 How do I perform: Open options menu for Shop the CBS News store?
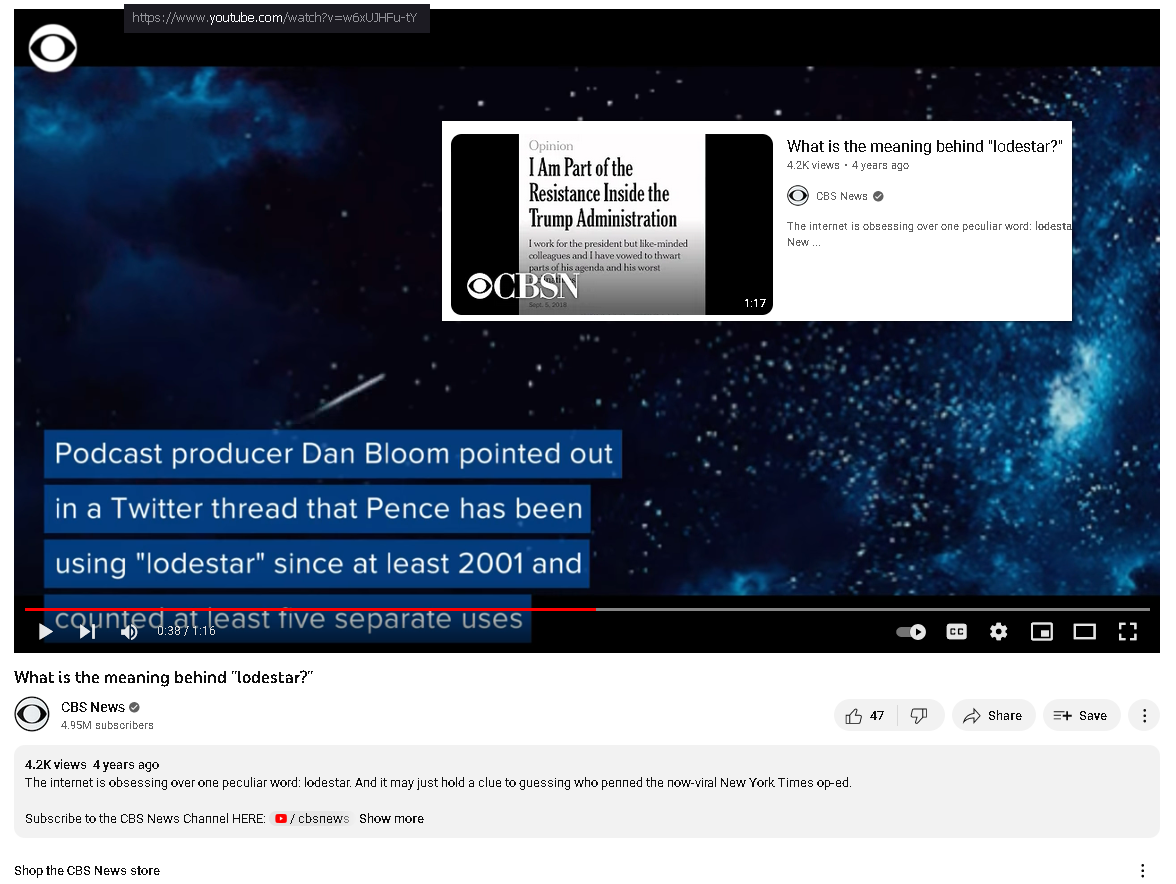coord(1142,871)
